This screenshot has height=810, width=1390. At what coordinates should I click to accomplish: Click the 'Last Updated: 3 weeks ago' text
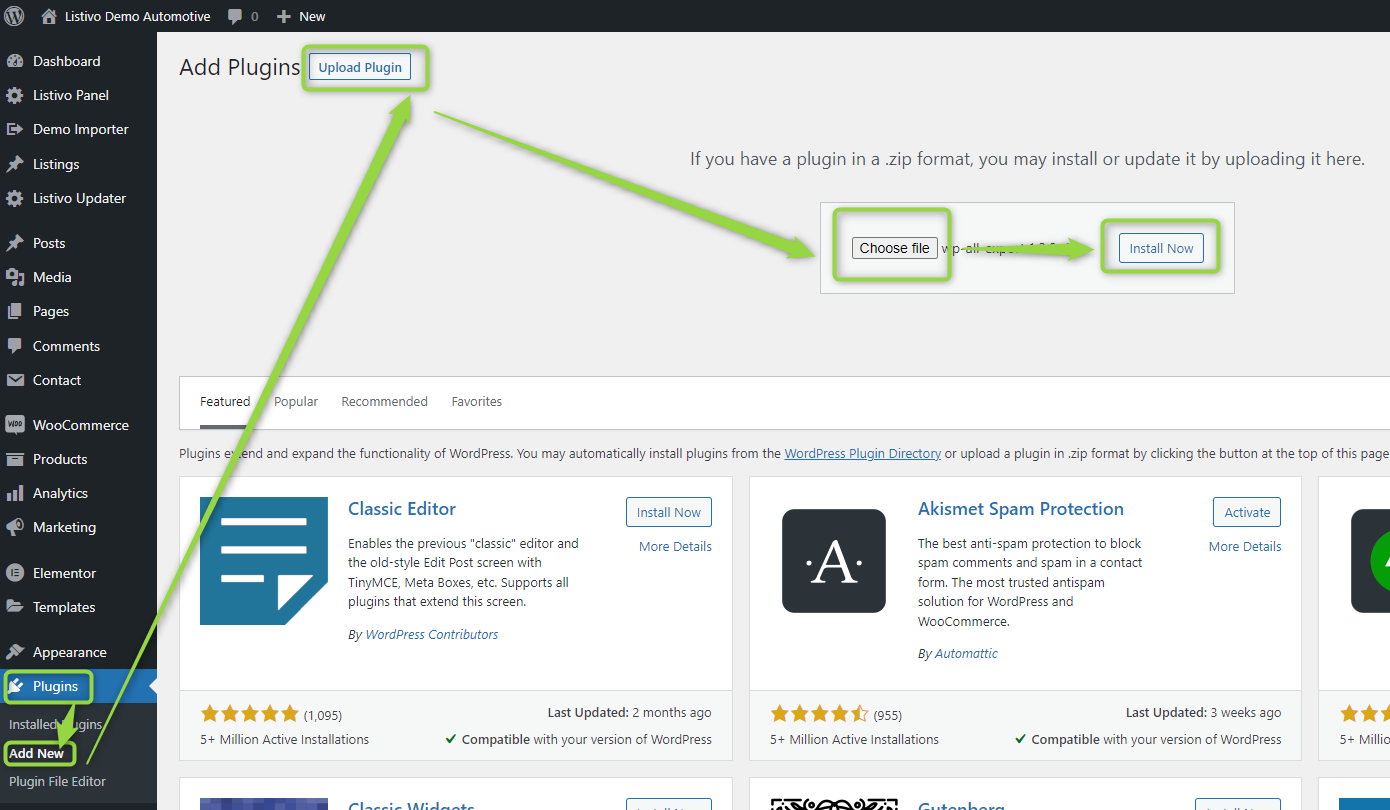(x=1204, y=713)
